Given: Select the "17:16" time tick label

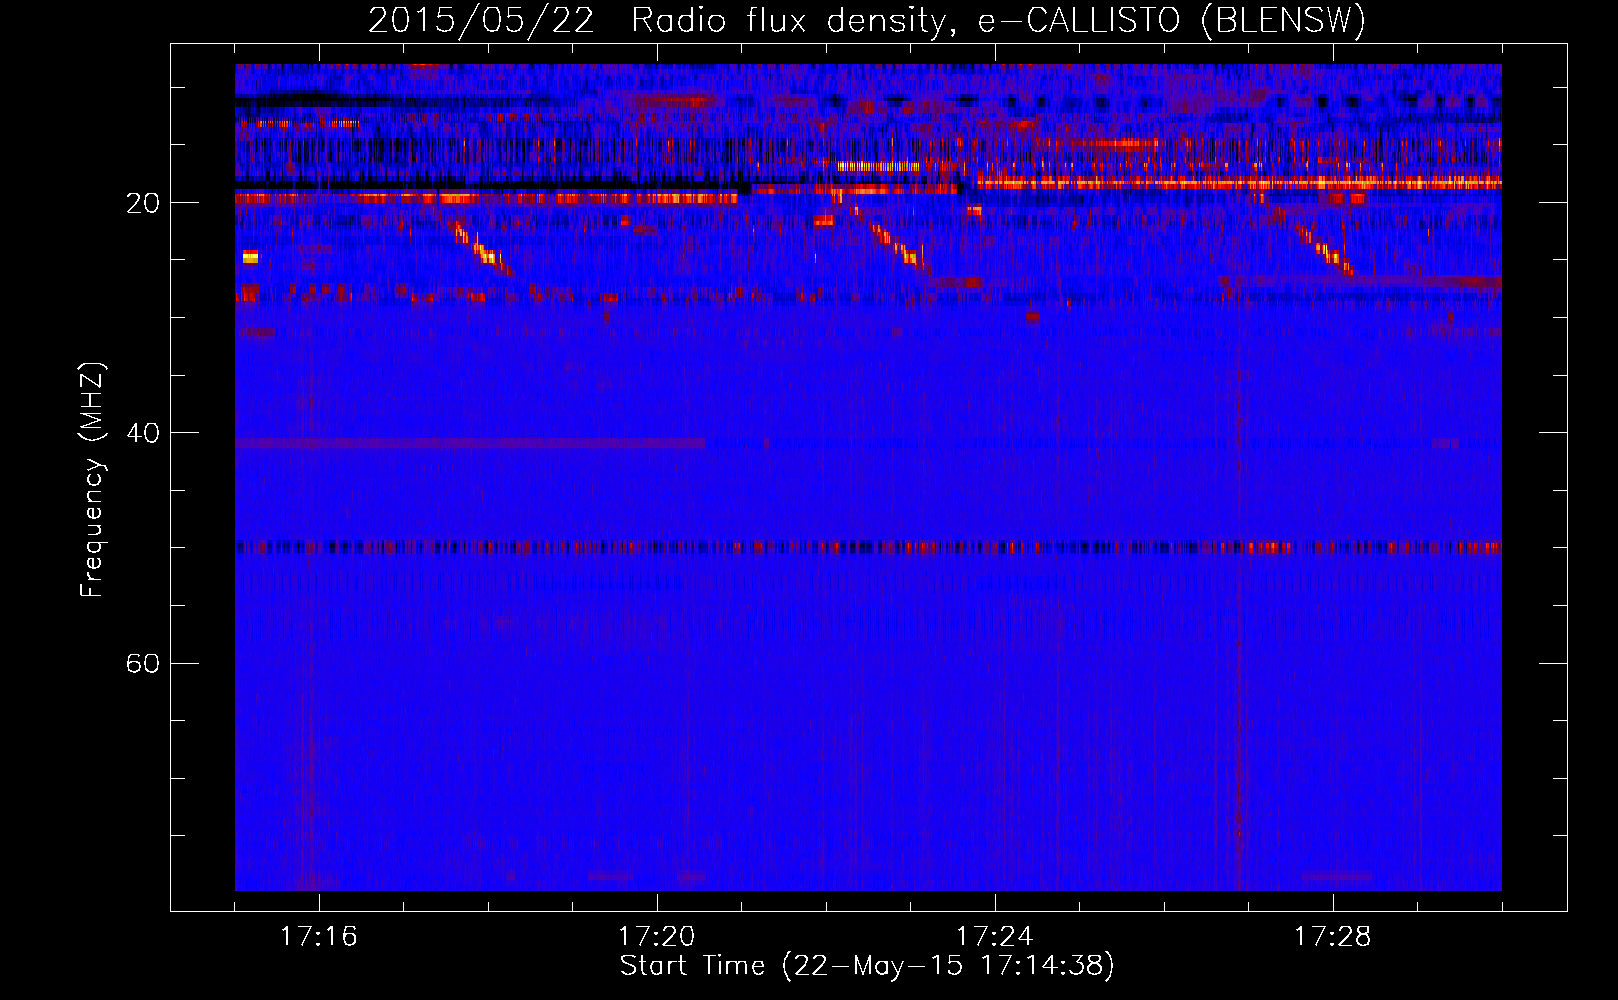Looking at the screenshot, I should [319, 937].
